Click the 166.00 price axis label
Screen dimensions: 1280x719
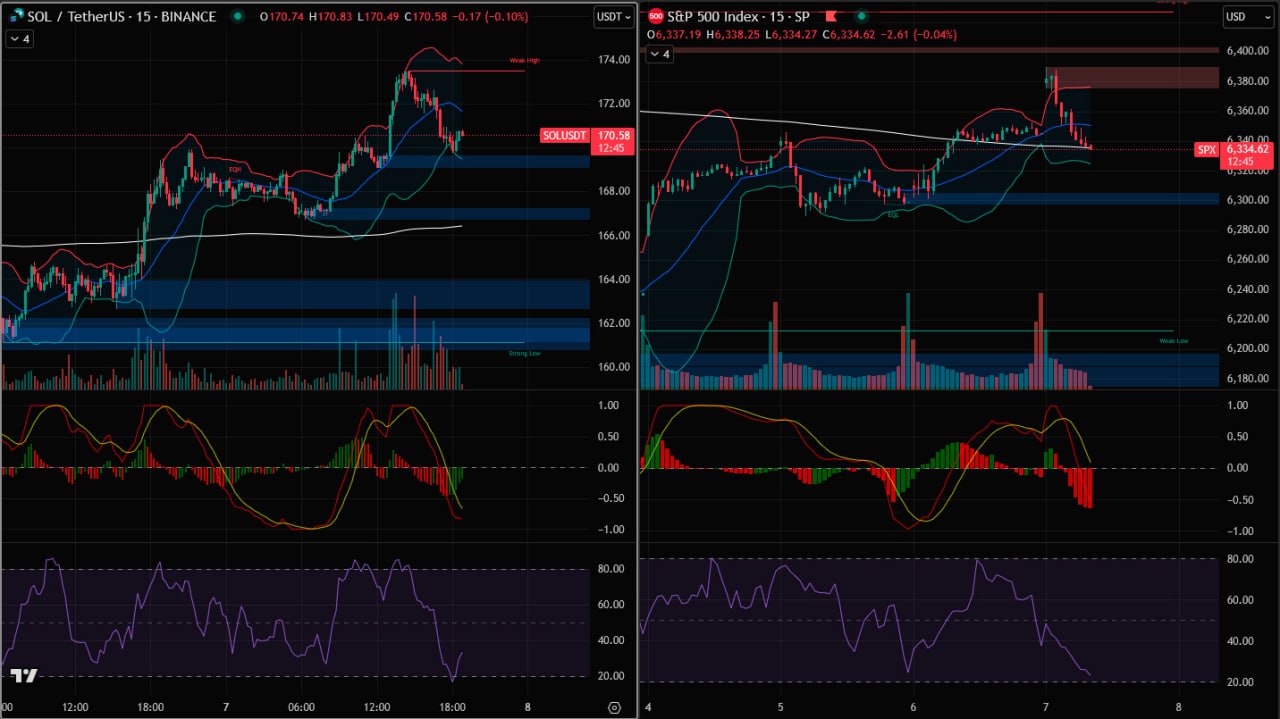pos(613,236)
